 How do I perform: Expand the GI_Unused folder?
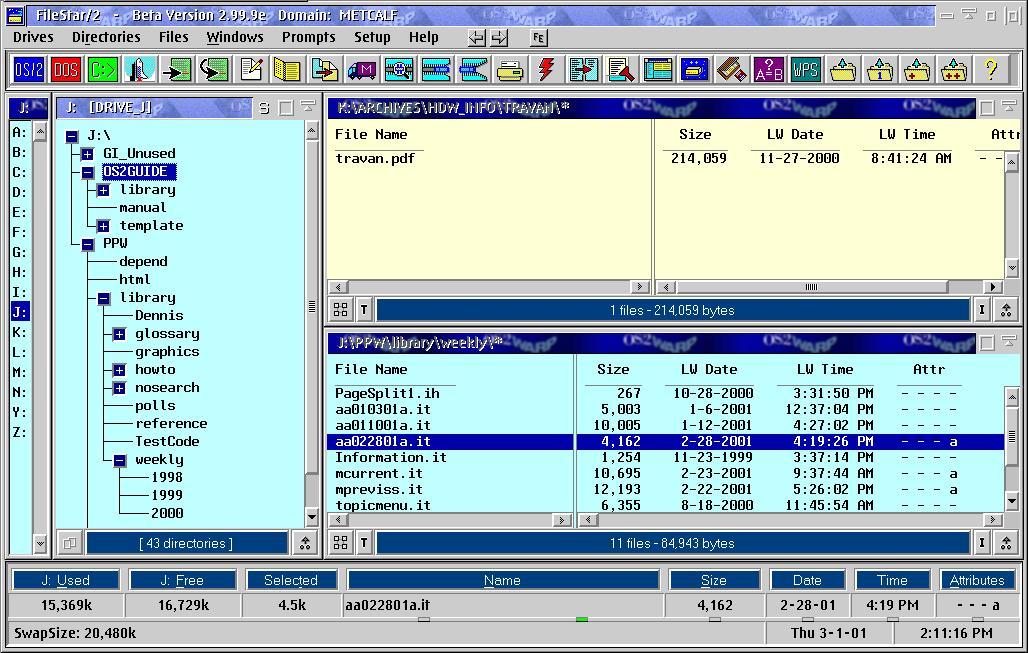coord(87,155)
